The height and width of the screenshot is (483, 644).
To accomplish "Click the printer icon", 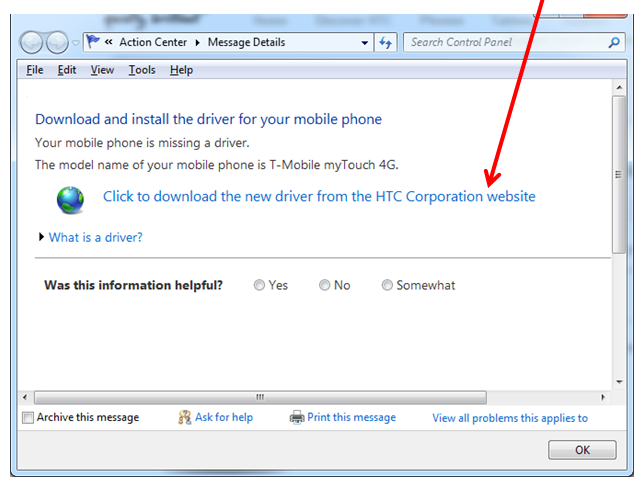I will tap(297, 418).
